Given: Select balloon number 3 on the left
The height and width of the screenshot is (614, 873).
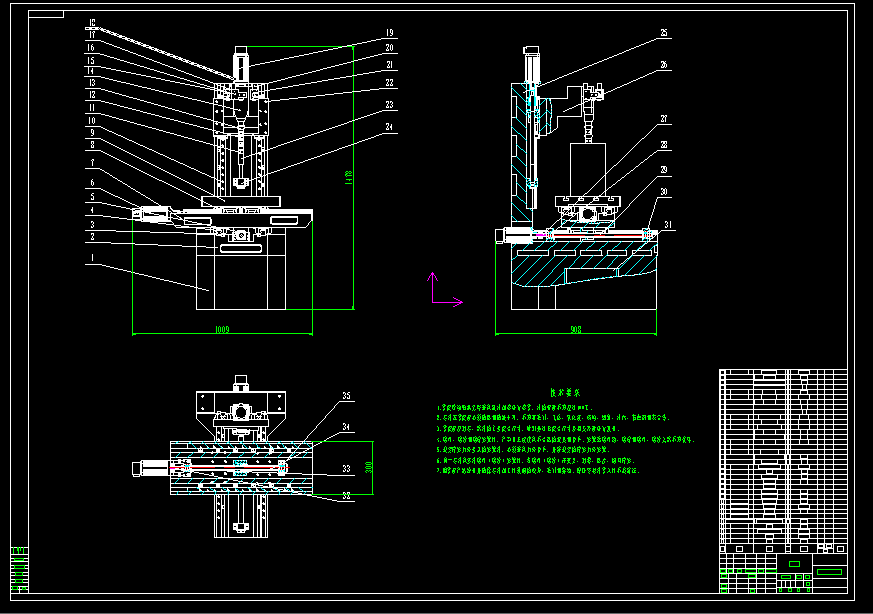Looking at the screenshot, I should [x=92, y=224].
